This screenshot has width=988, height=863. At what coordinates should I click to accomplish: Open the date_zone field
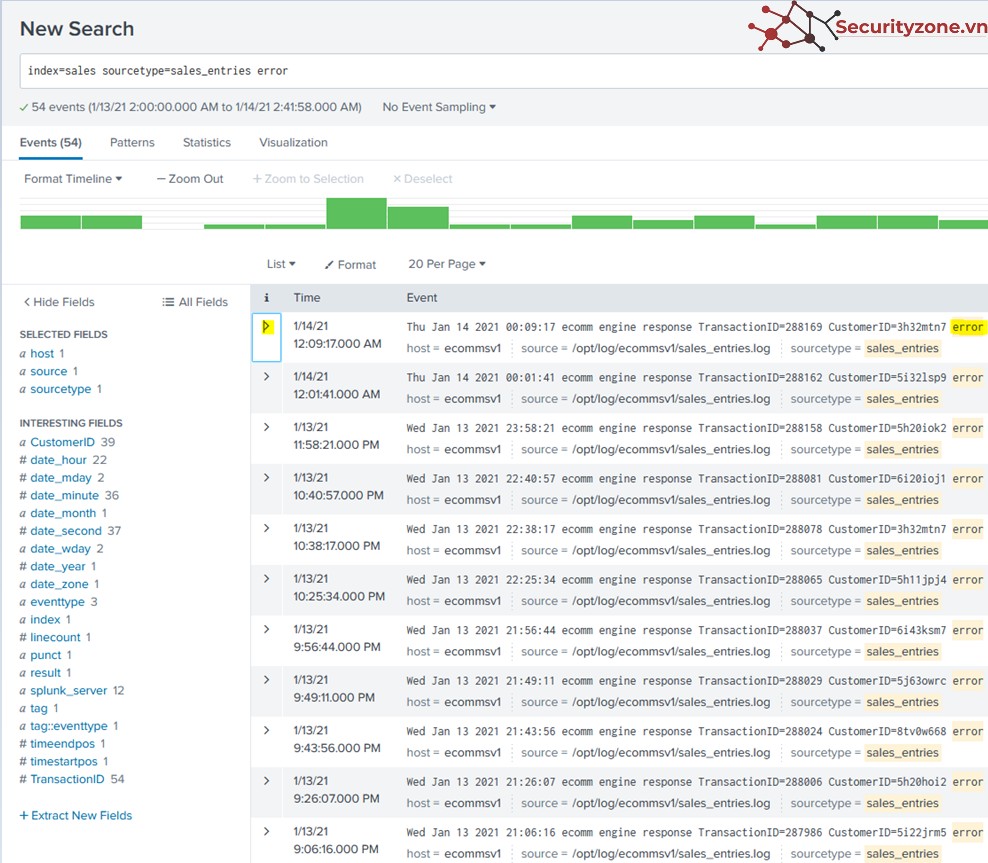59,584
